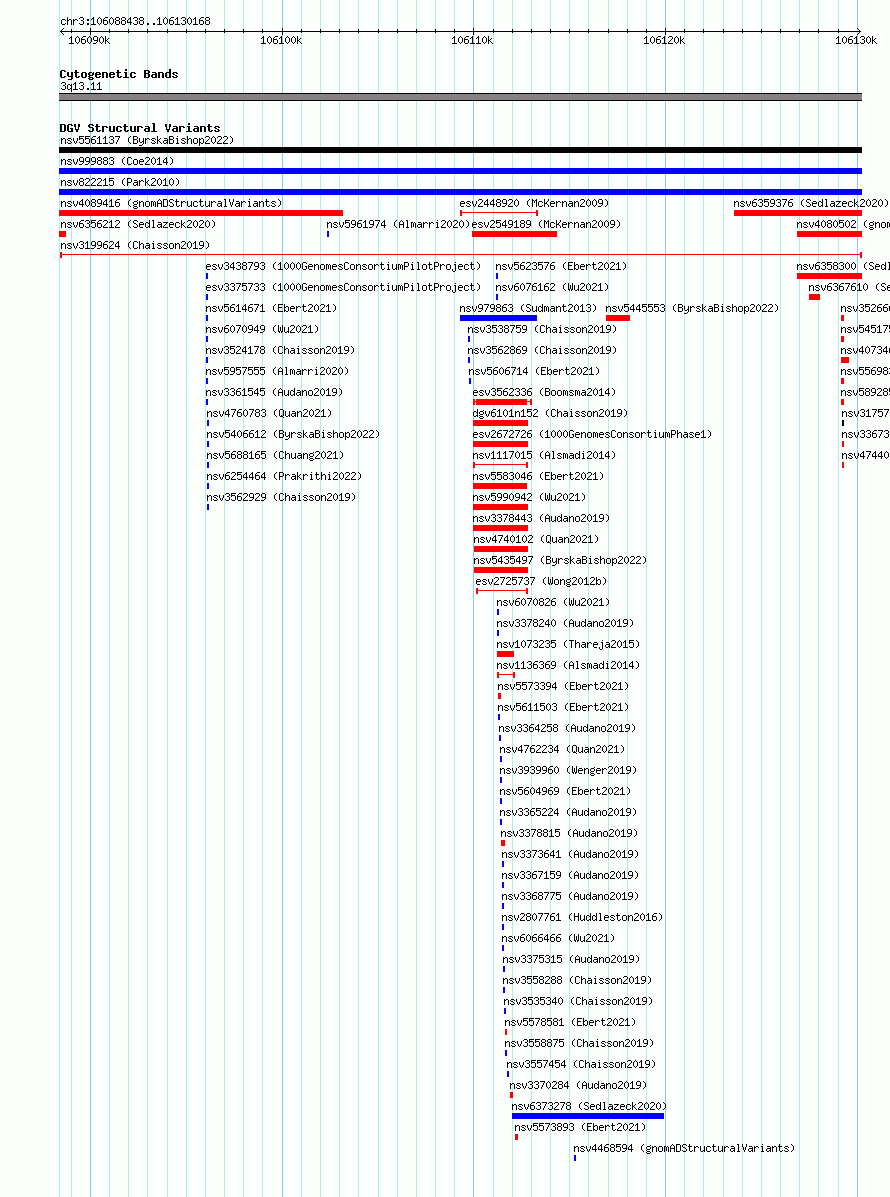This screenshot has height=1197, width=890.
Task: Click nsv5957555 (Almarri2020) label
Action: [277, 371]
